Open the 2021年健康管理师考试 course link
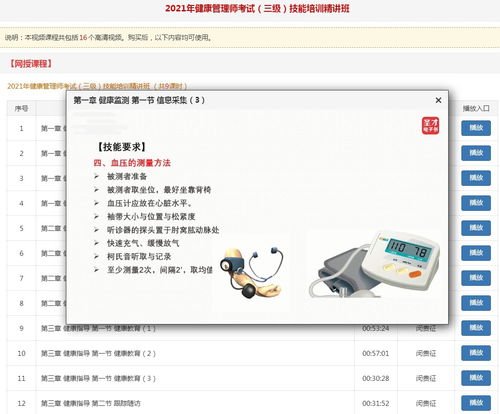 point(97,86)
